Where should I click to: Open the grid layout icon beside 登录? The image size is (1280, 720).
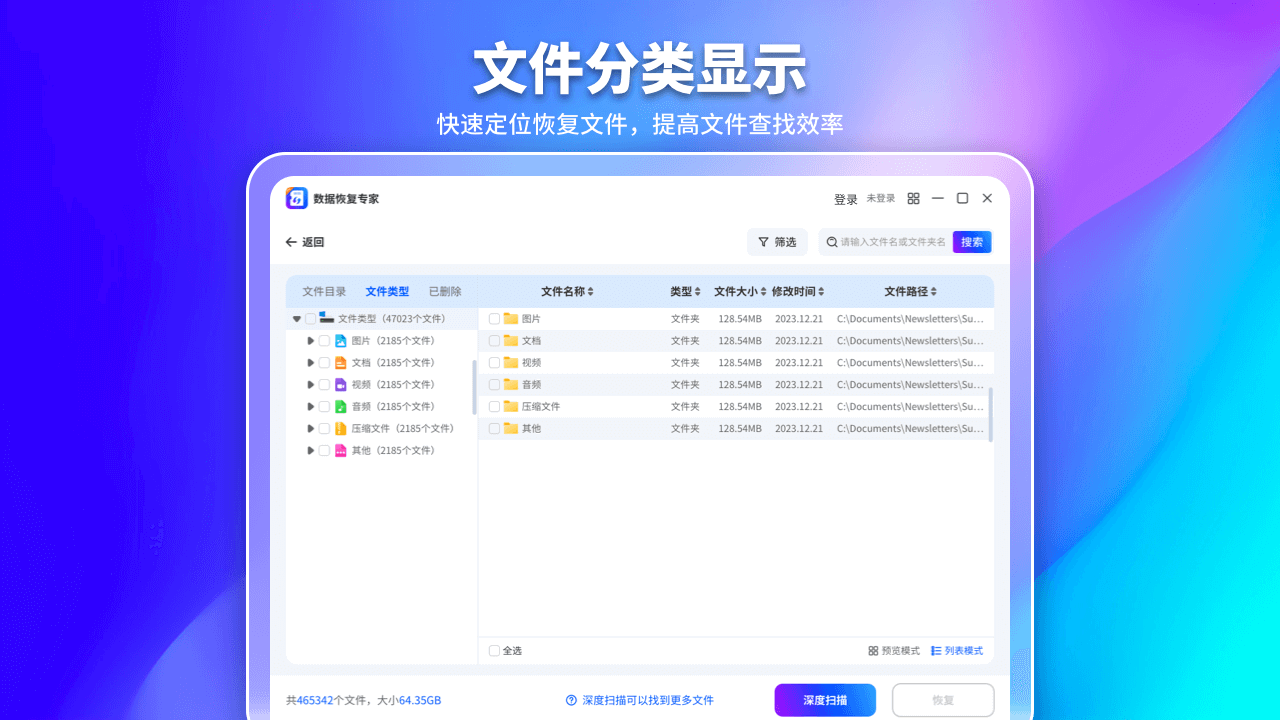pyautogui.click(x=913, y=198)
